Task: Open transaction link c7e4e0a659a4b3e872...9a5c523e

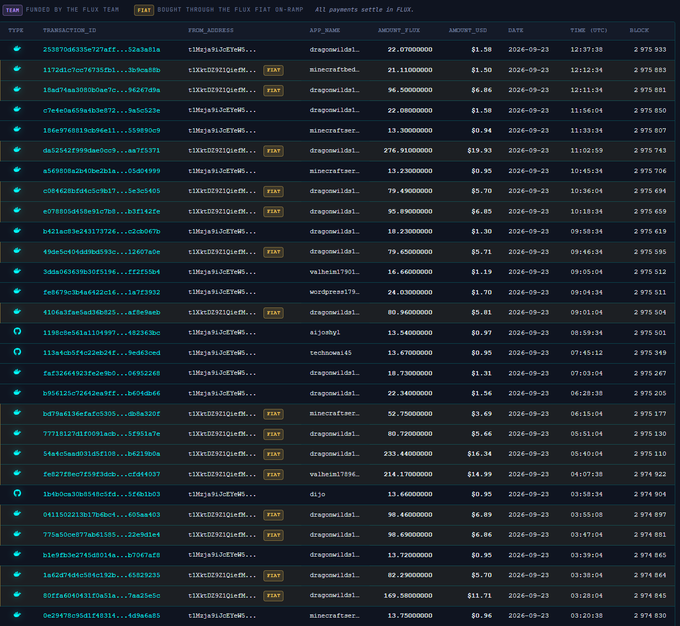Action: point(101,111)
